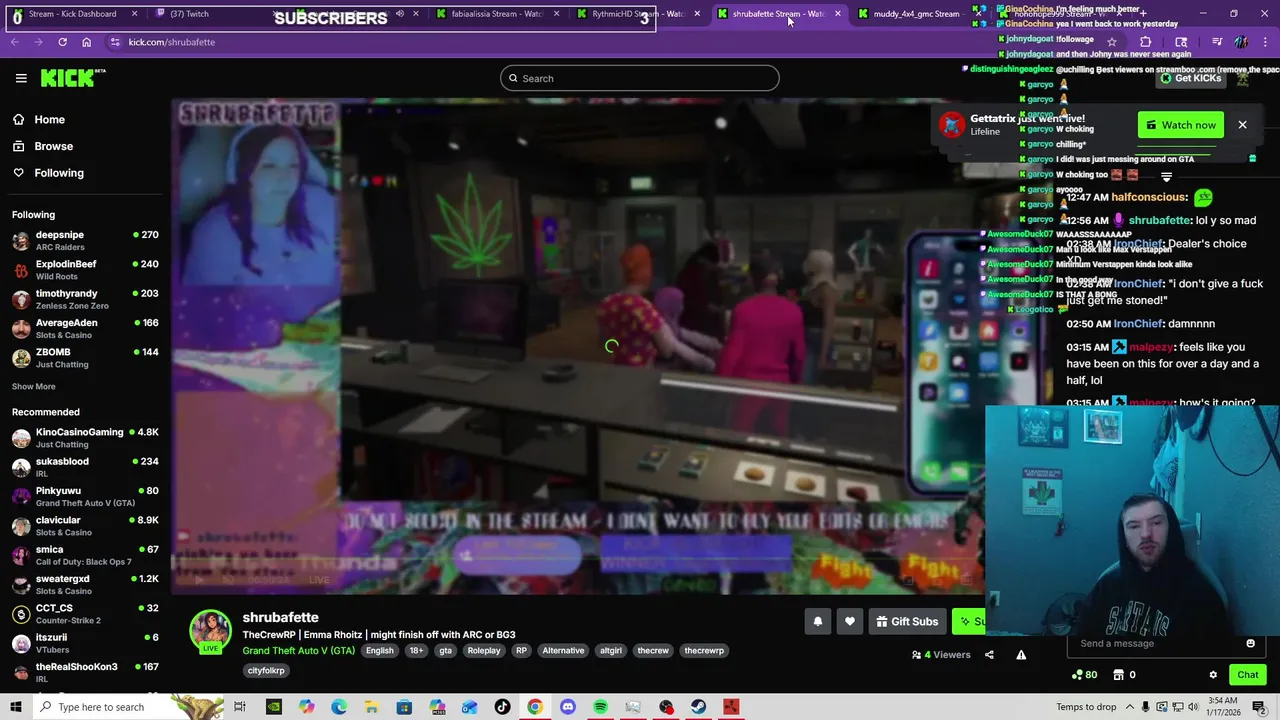Open the Kick hamburger sidebar menu
Viewport: 1280px width, 720px height.
pyautogui.click(x=21, y=78)
